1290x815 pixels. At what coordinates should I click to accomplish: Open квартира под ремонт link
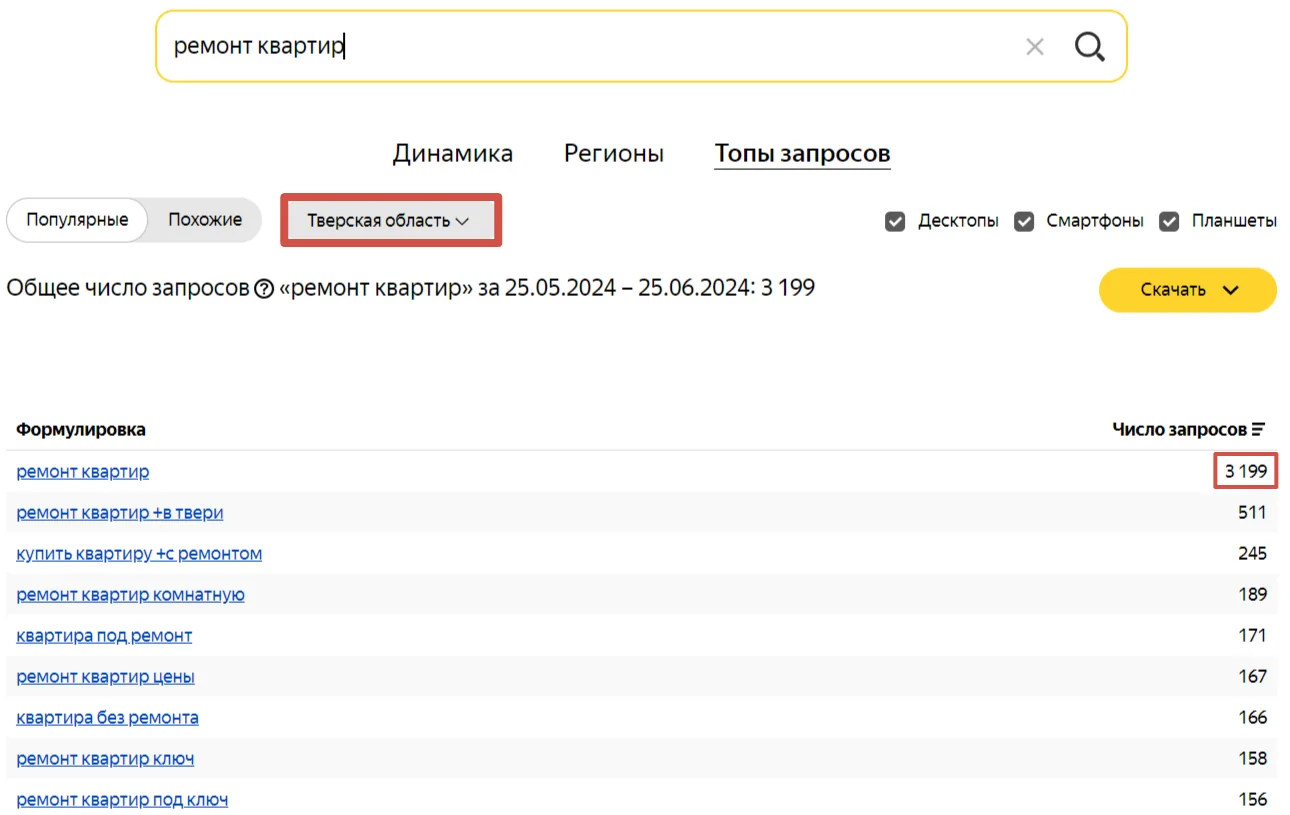(104, 636)
